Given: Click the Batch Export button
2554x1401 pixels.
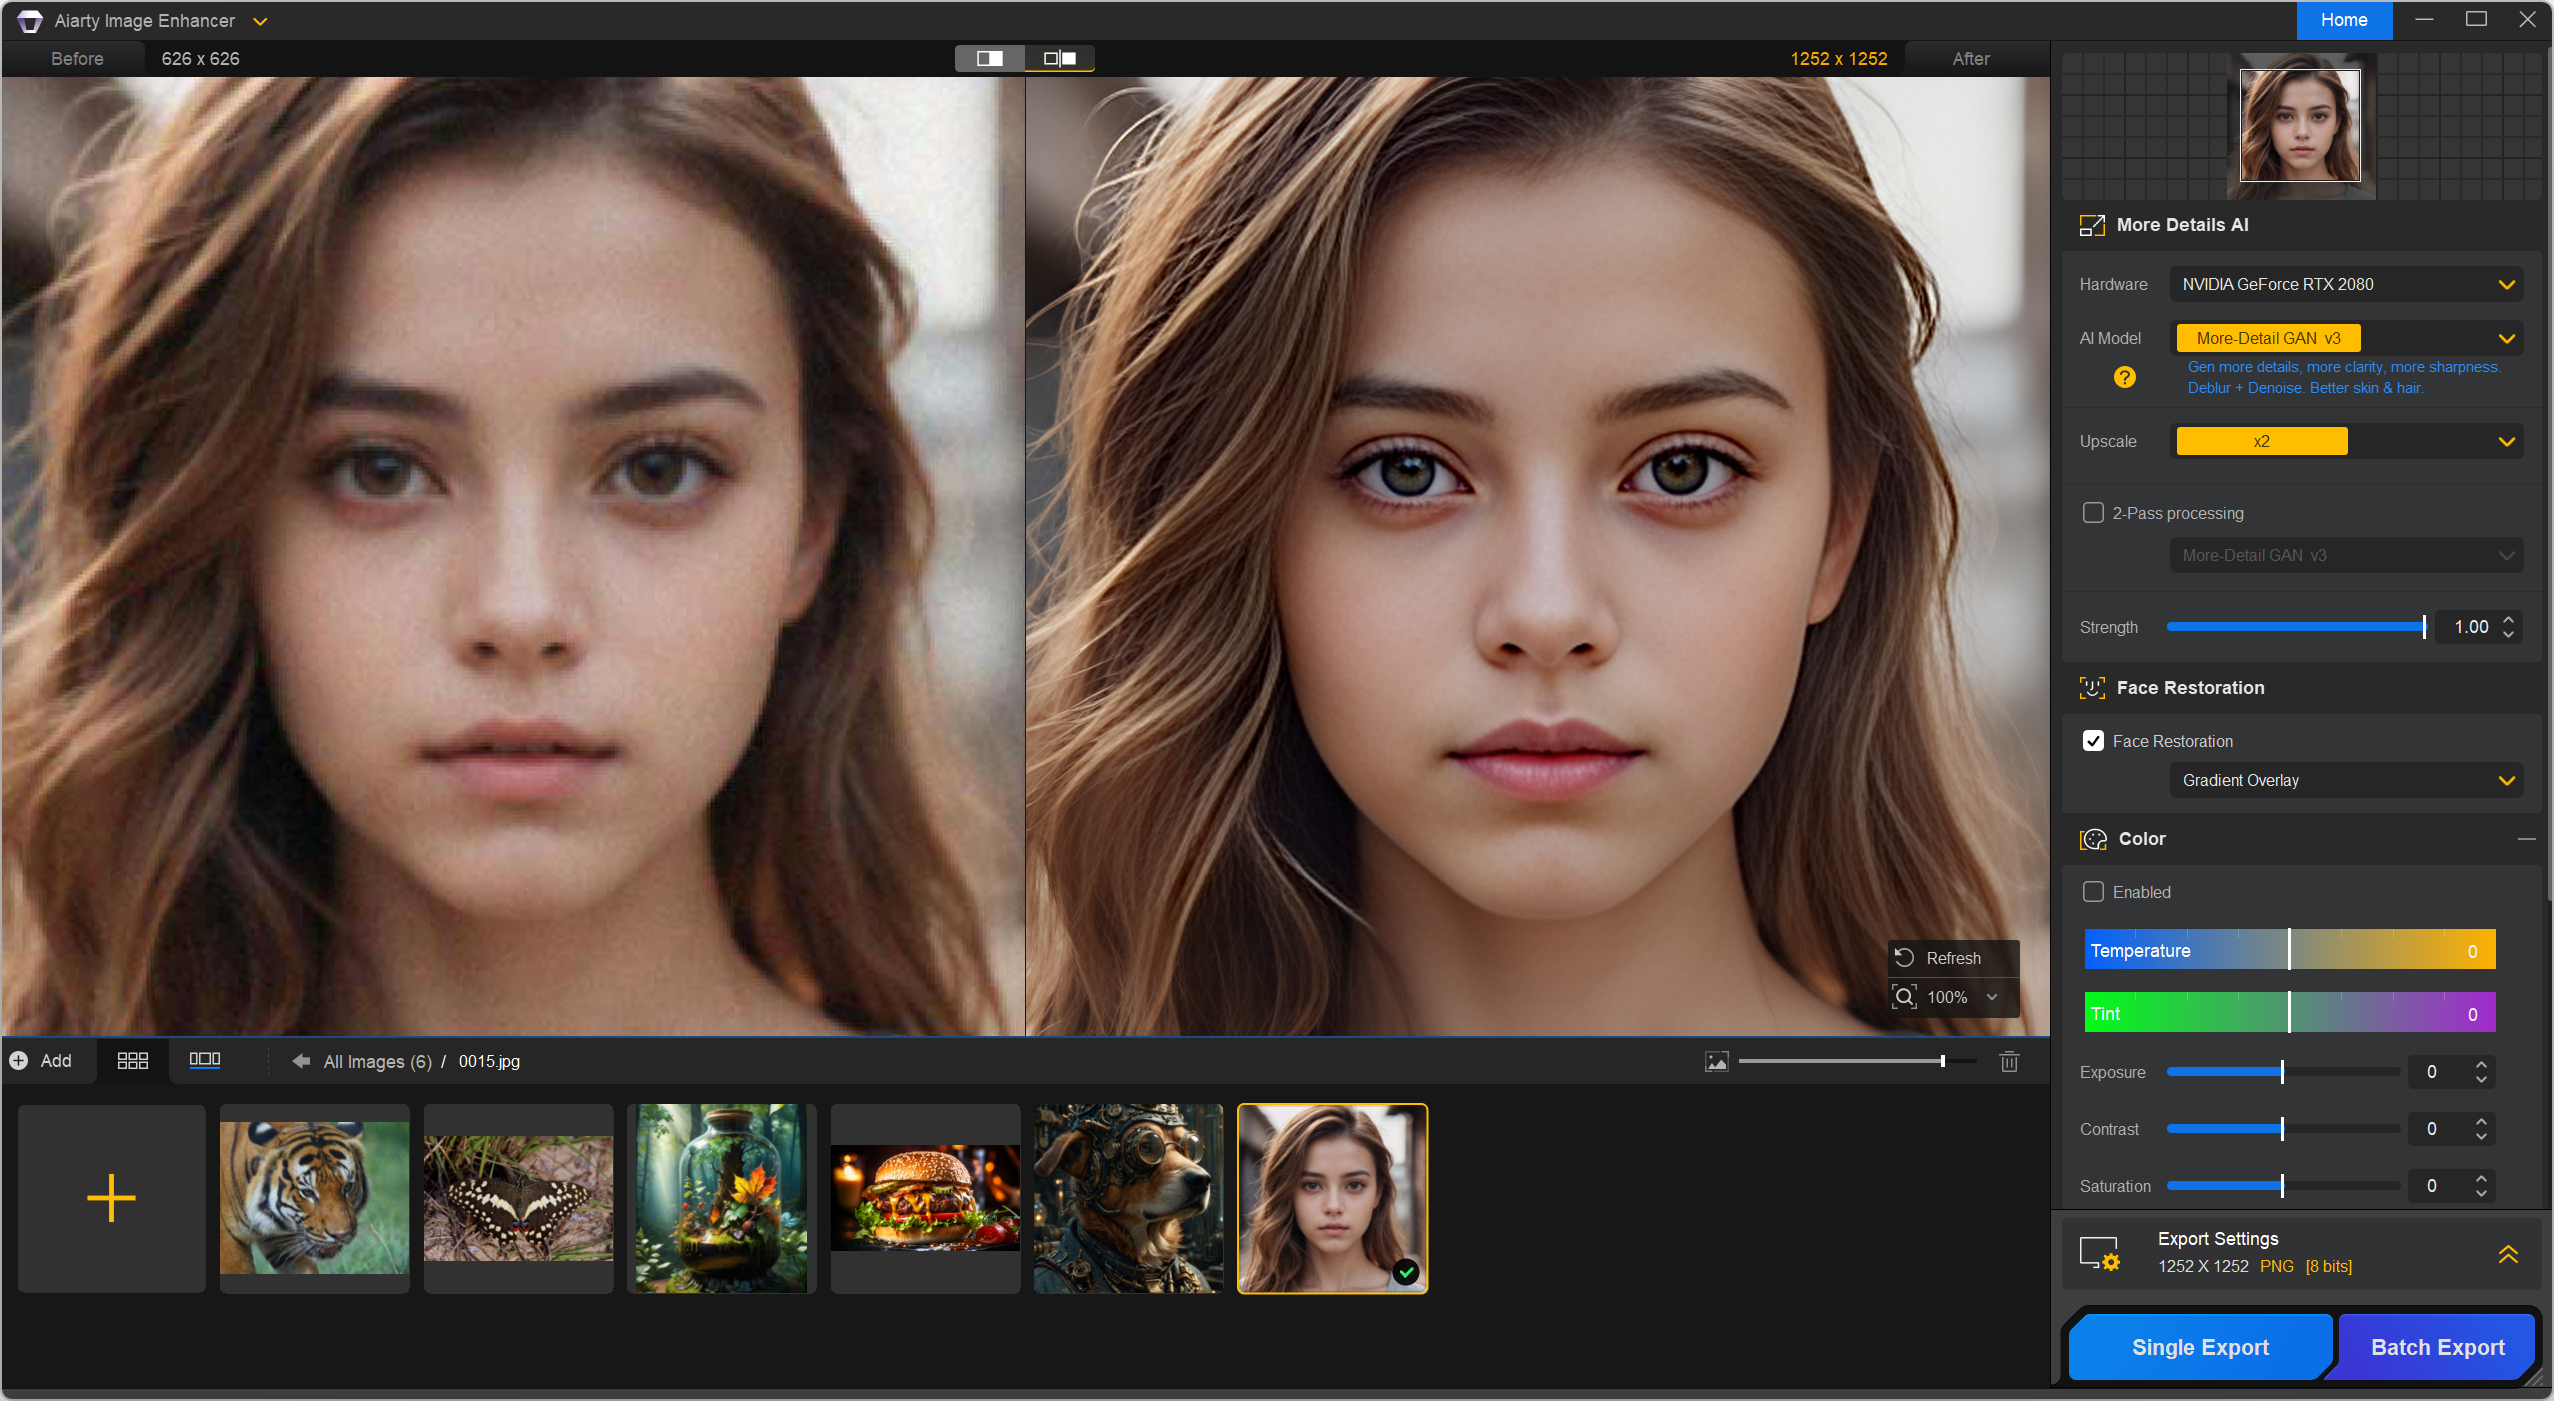Looking at the screenshot, I should point(2437,1346).
